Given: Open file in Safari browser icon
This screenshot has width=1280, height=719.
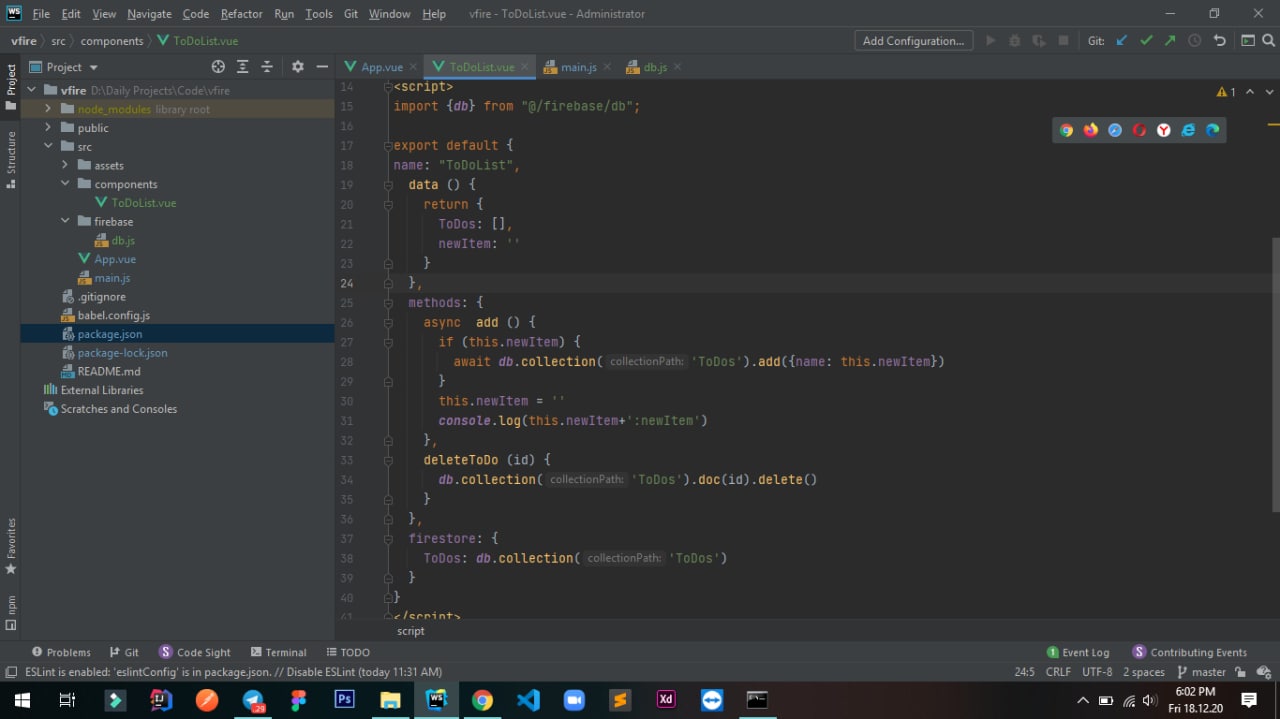Looking at the screenshot, I should point(1115,130).
